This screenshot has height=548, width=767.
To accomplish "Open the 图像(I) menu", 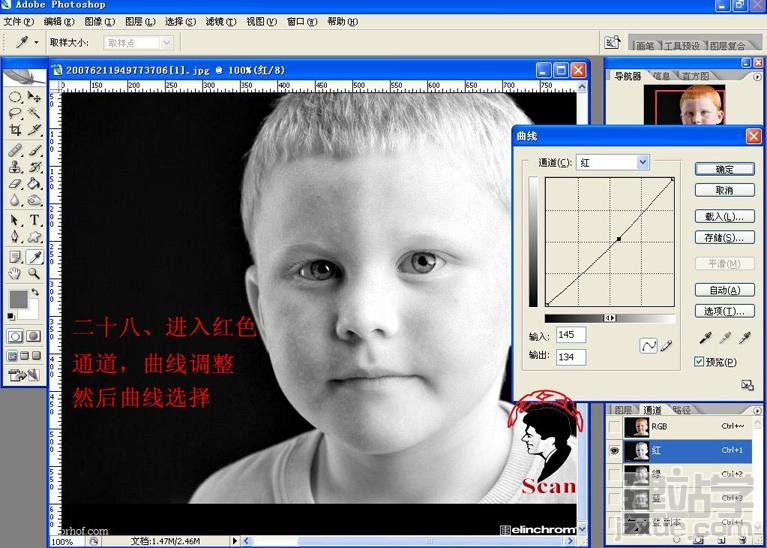I will point(100,22).
